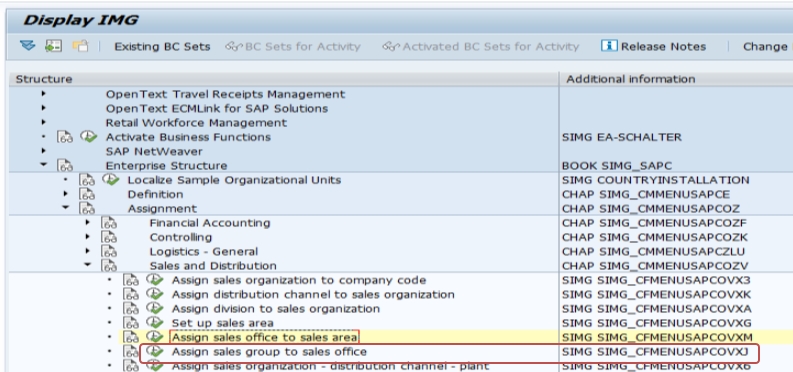Viewport: 793px width, 372px height.
Task: Open documentation icon for Controlling
Action: coord(109,237)
